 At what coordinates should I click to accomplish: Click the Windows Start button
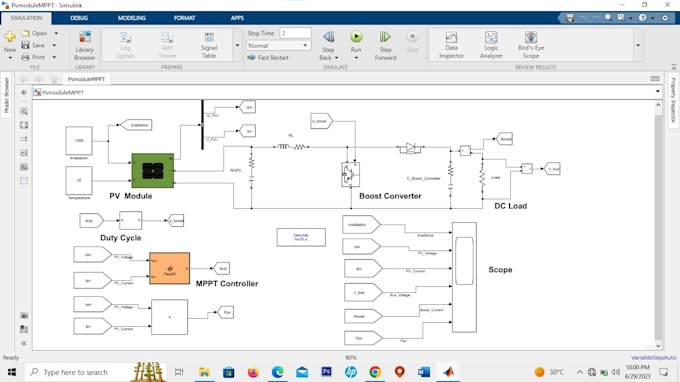tap(12, 372)
